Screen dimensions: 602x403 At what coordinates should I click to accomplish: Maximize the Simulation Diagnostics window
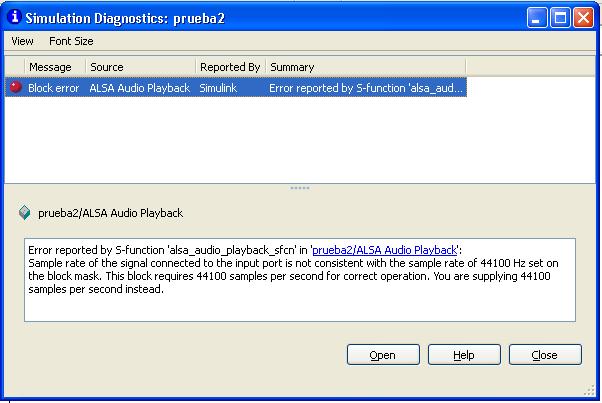point(560,18)
